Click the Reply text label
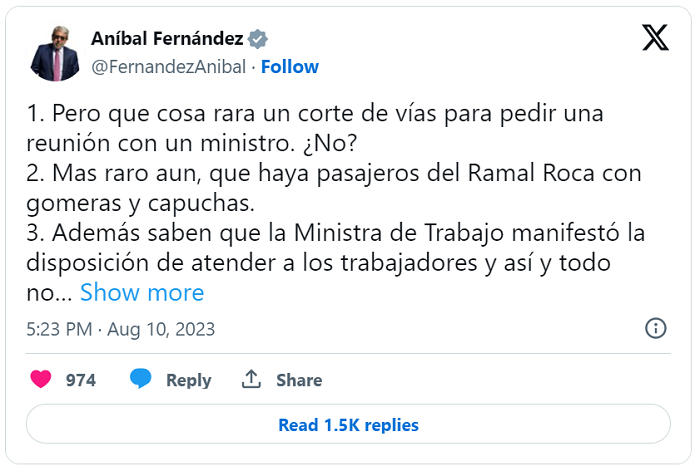Viewport: 700px width, 471px height. pos(189,380)
